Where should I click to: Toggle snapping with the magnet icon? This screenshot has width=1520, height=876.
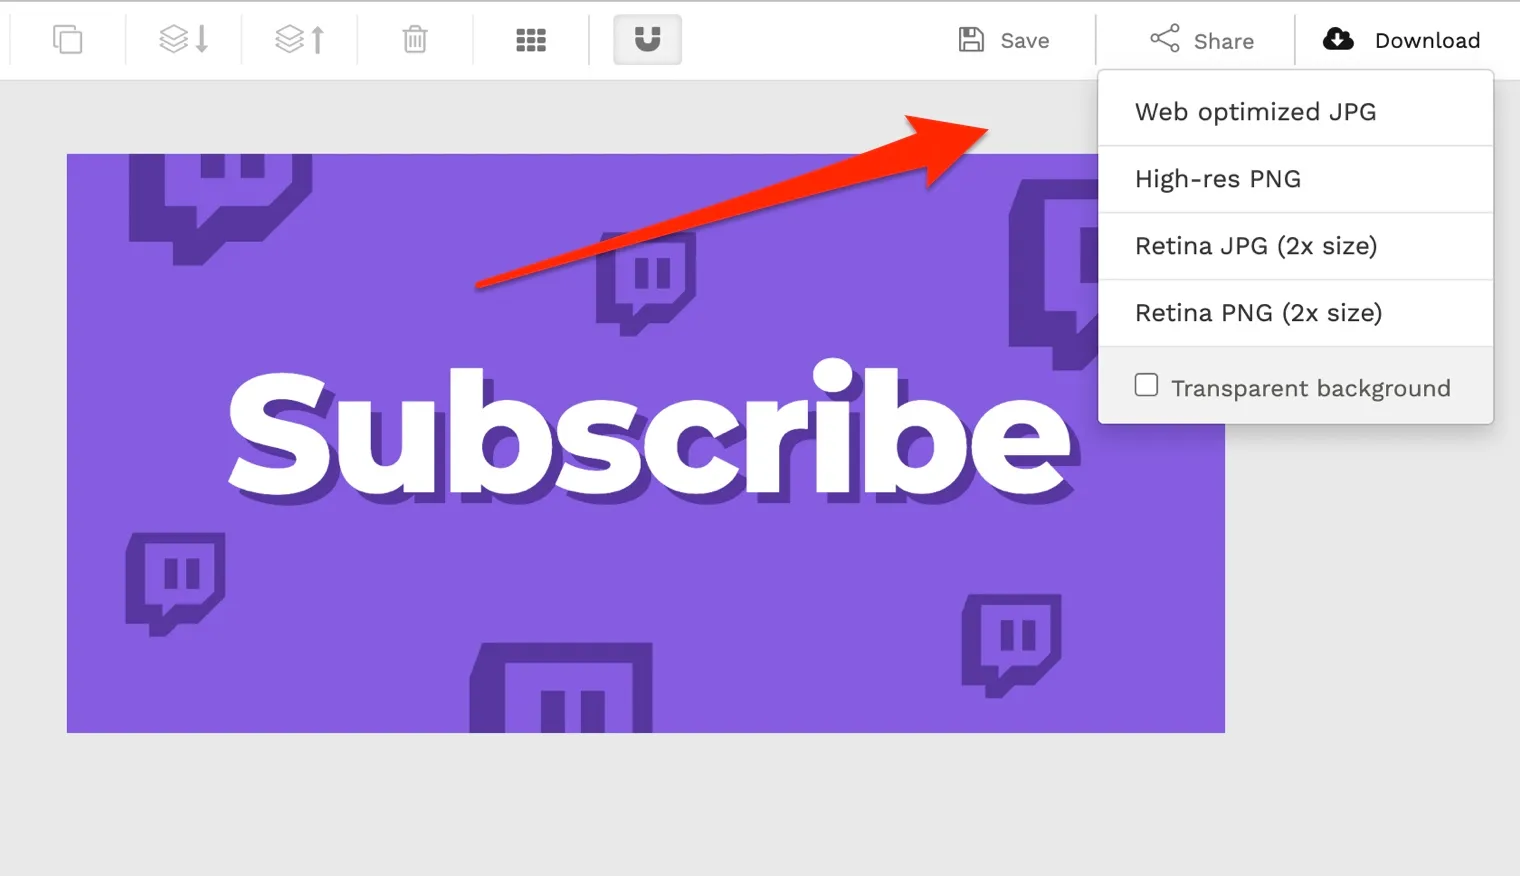point(647,40)
